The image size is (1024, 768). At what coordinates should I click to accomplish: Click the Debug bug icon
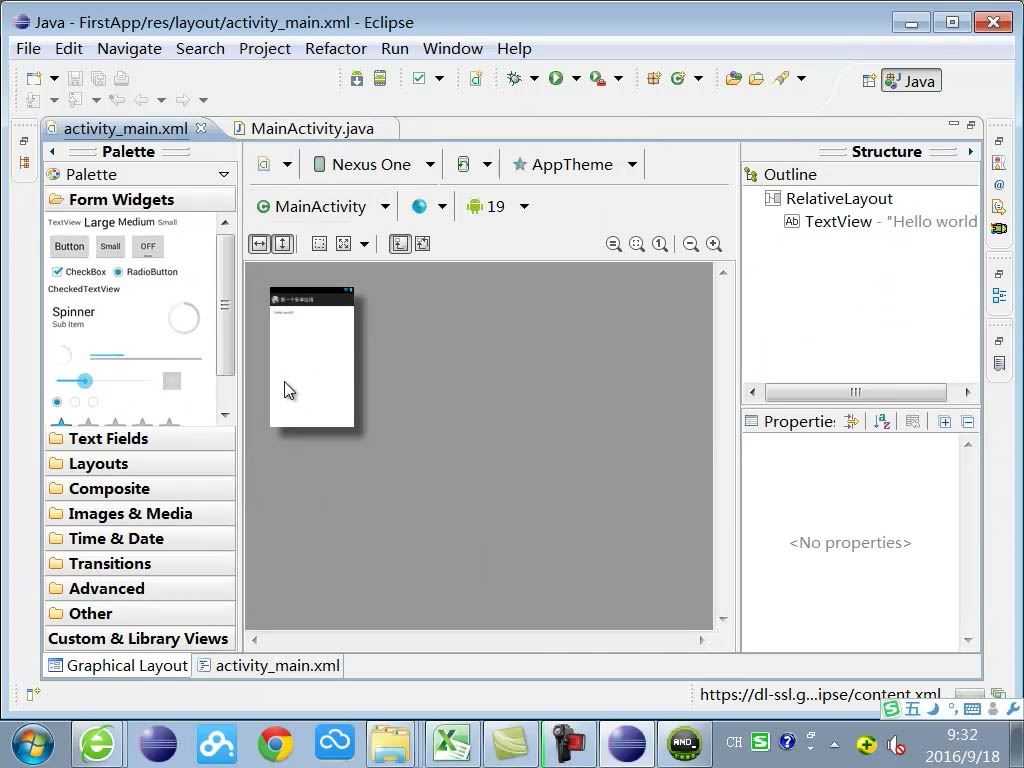point(514,79)
